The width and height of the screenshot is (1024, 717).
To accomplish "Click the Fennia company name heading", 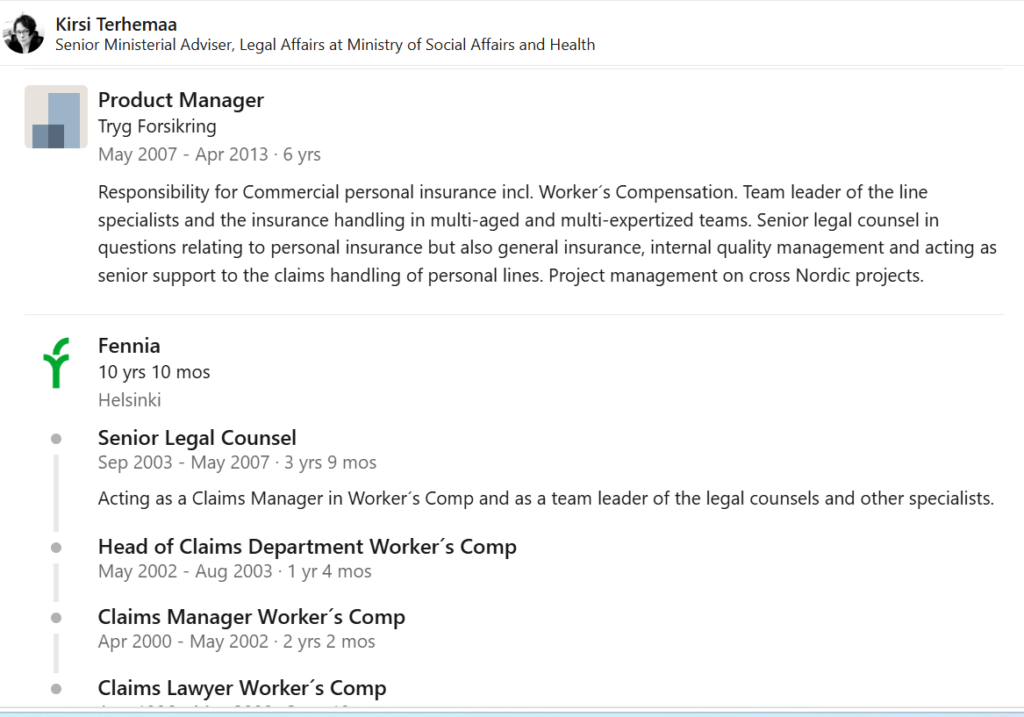I will pos(129,345).
